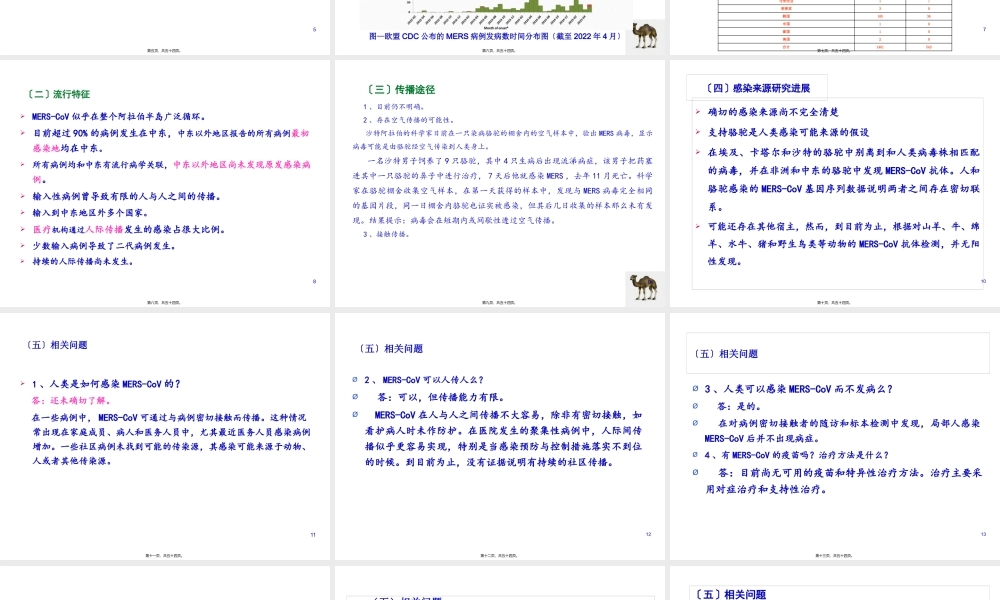Select the slide titled 流行特征

click(165, 183)
